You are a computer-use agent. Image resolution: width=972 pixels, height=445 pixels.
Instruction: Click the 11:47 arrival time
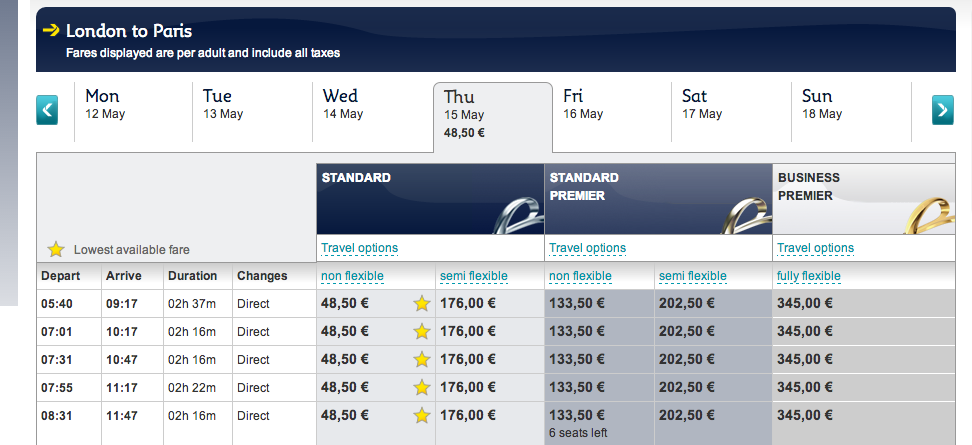coord(122,415)
